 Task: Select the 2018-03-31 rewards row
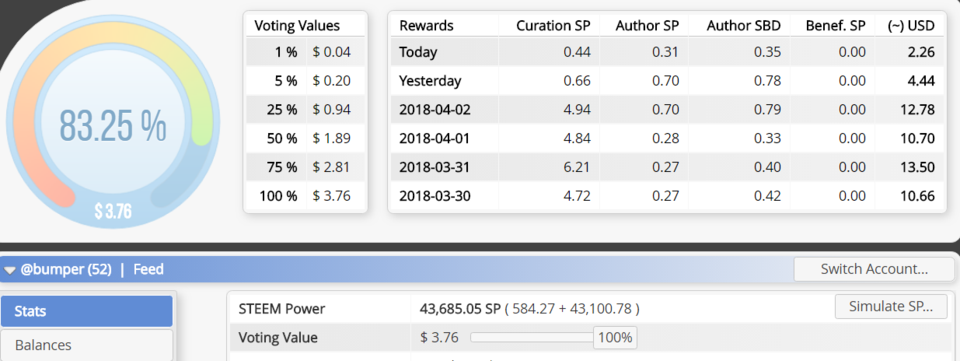667,167
